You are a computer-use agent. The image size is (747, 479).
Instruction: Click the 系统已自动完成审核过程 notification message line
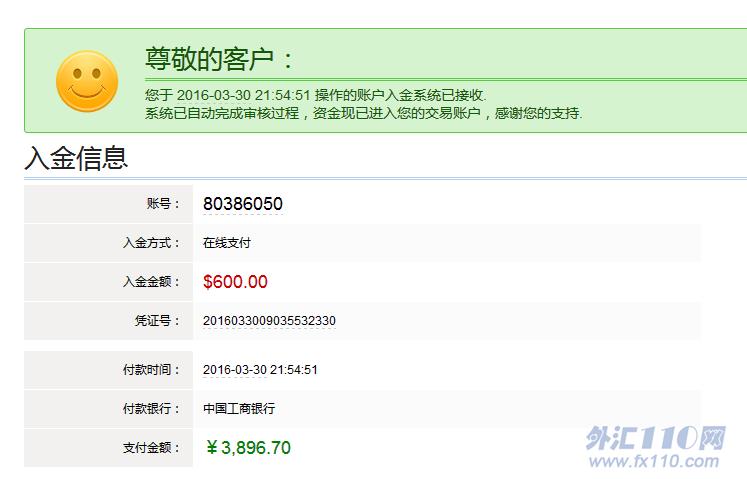click(x=364, y=113)
